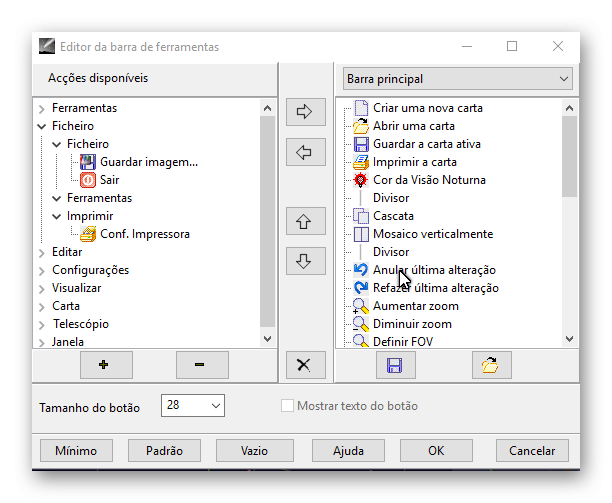Viewport: 612px width, 503px height.
Task: Click the Anular última alteração undo icon
Action: (x=361, y=270)
